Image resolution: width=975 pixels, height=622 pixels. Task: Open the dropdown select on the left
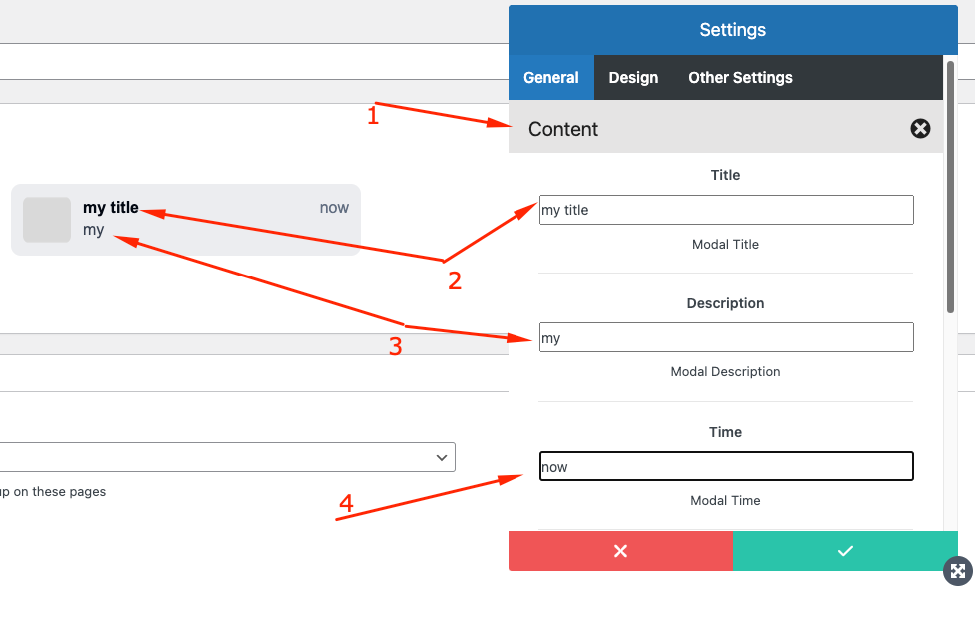coord(228,457)
